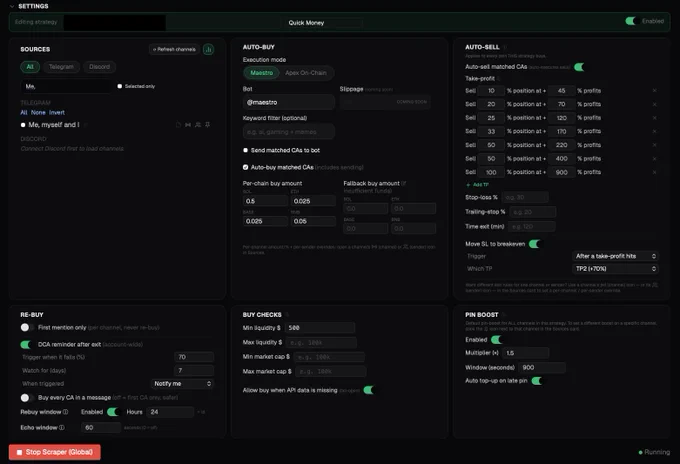Open the Trigger dropdown After a take-profit hits
This screenshot has width=680, height=464.
[x=615, y=256]
